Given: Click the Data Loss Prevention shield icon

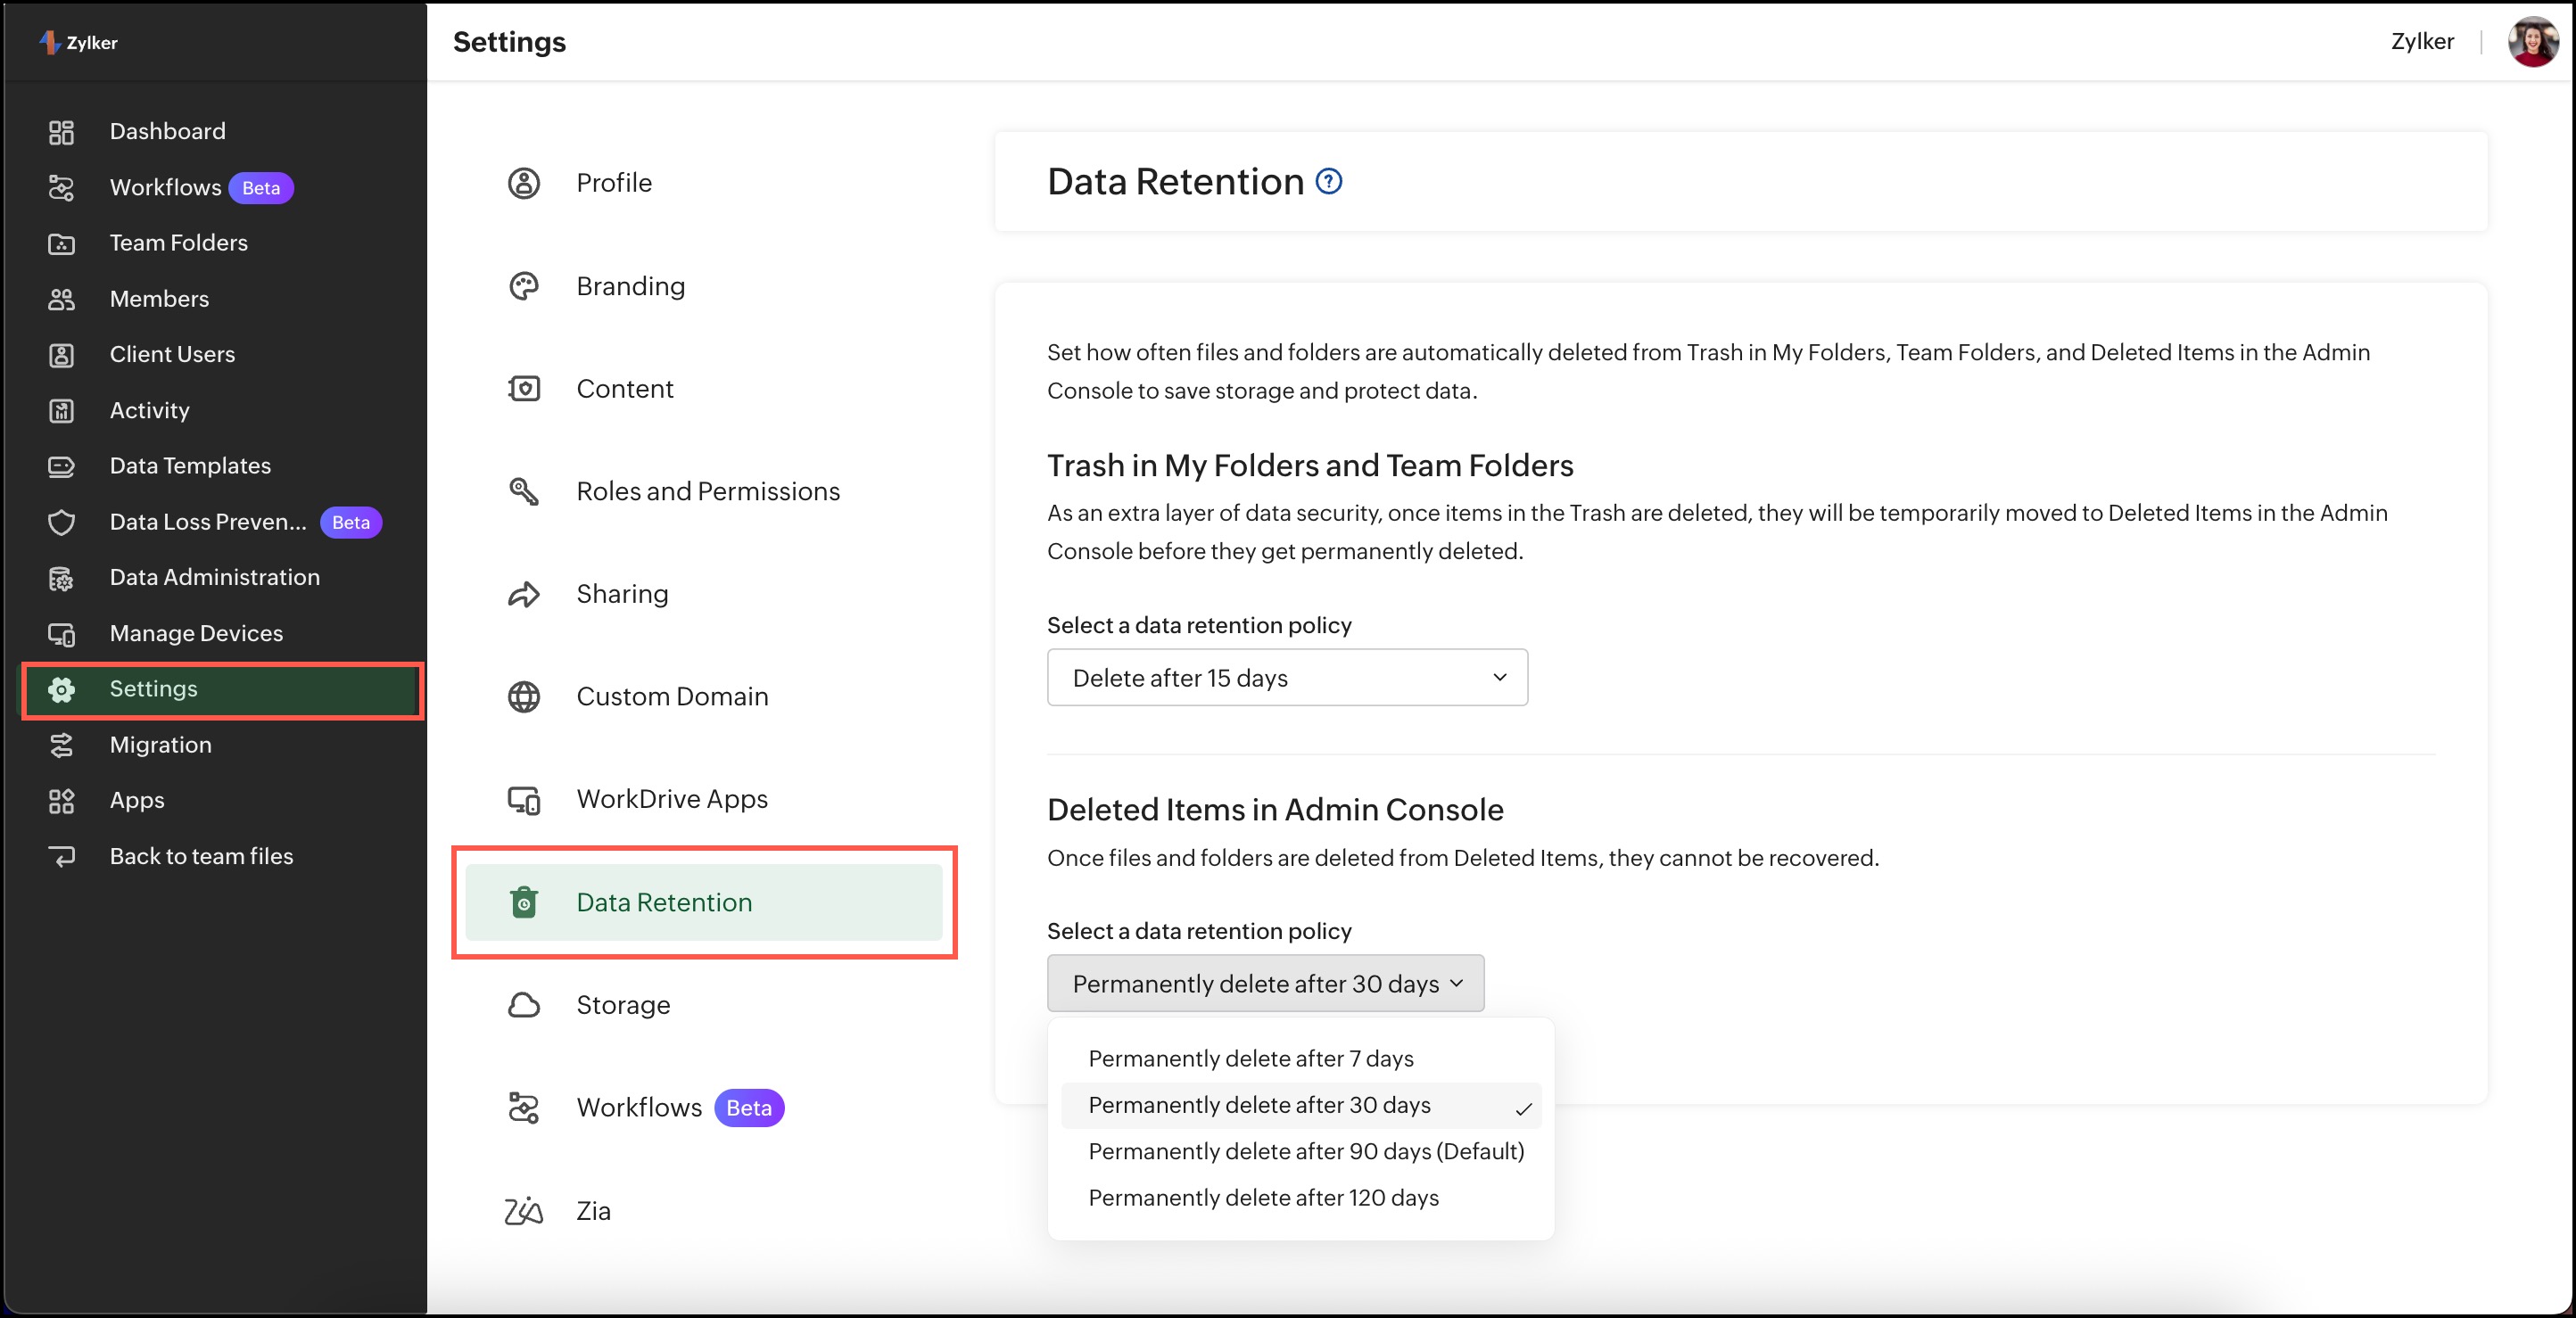Looking at the screenshot, I should [61, 522].
